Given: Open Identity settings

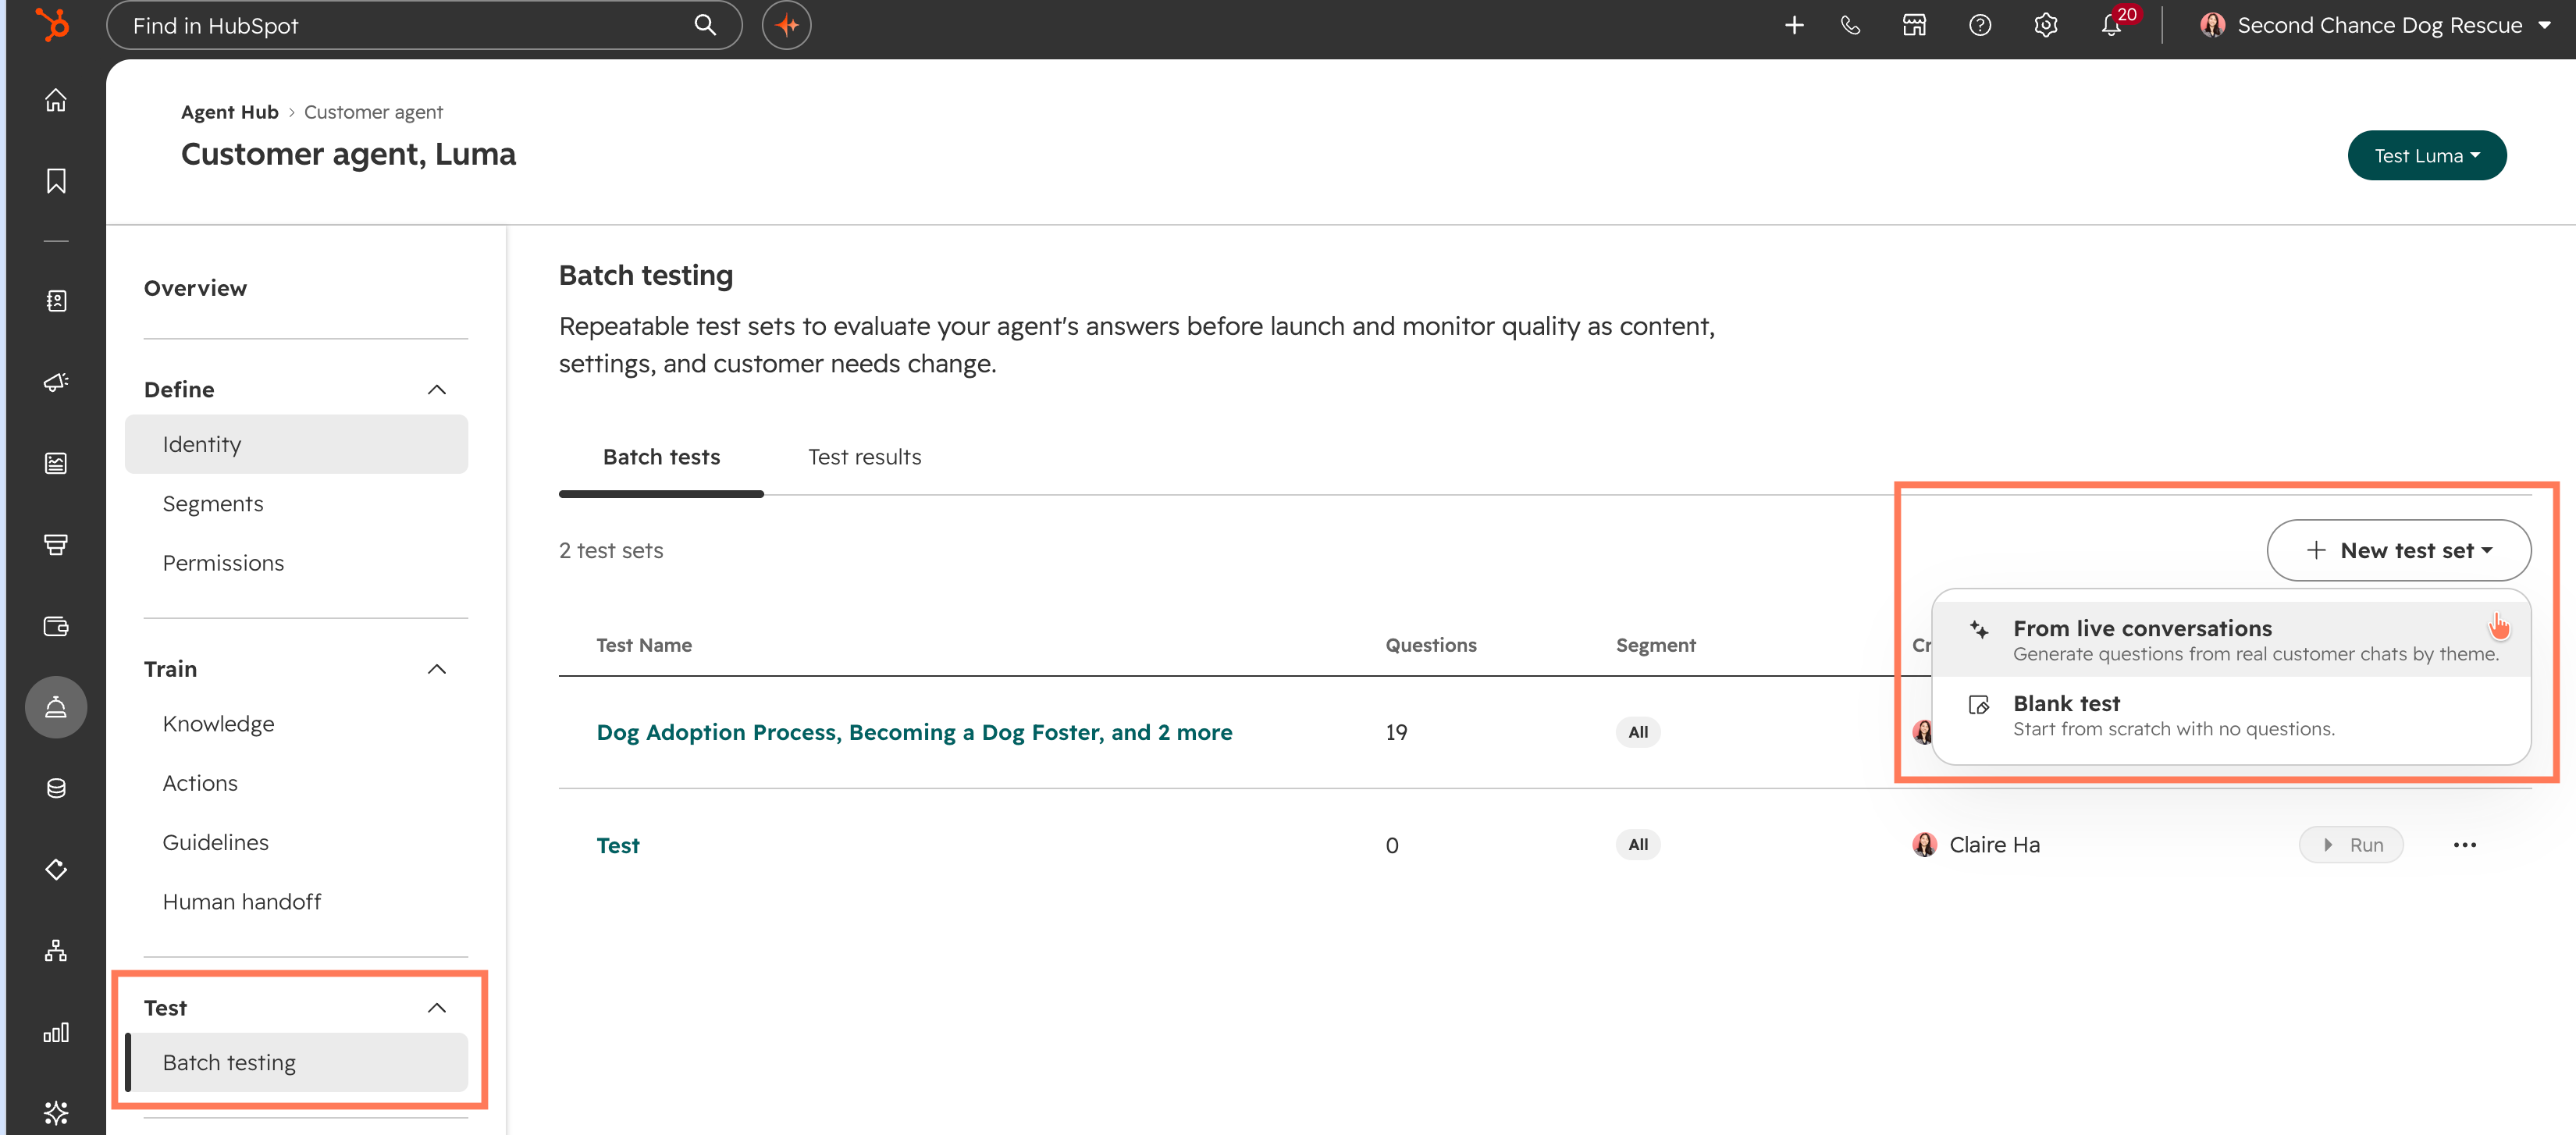Looking at the screenshot, I should tap(296, 444).
